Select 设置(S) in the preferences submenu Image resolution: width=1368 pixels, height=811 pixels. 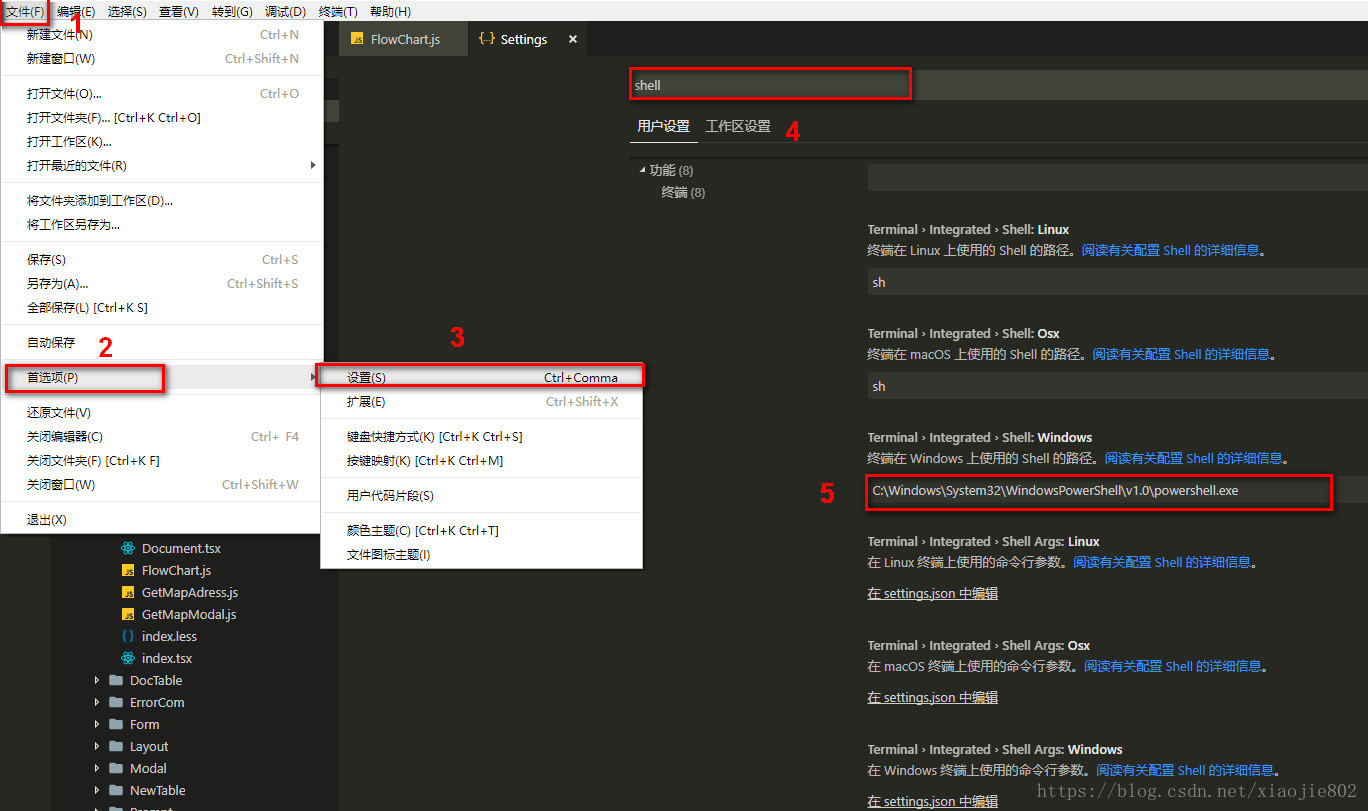pyautogui.click(x=481, y=378)
